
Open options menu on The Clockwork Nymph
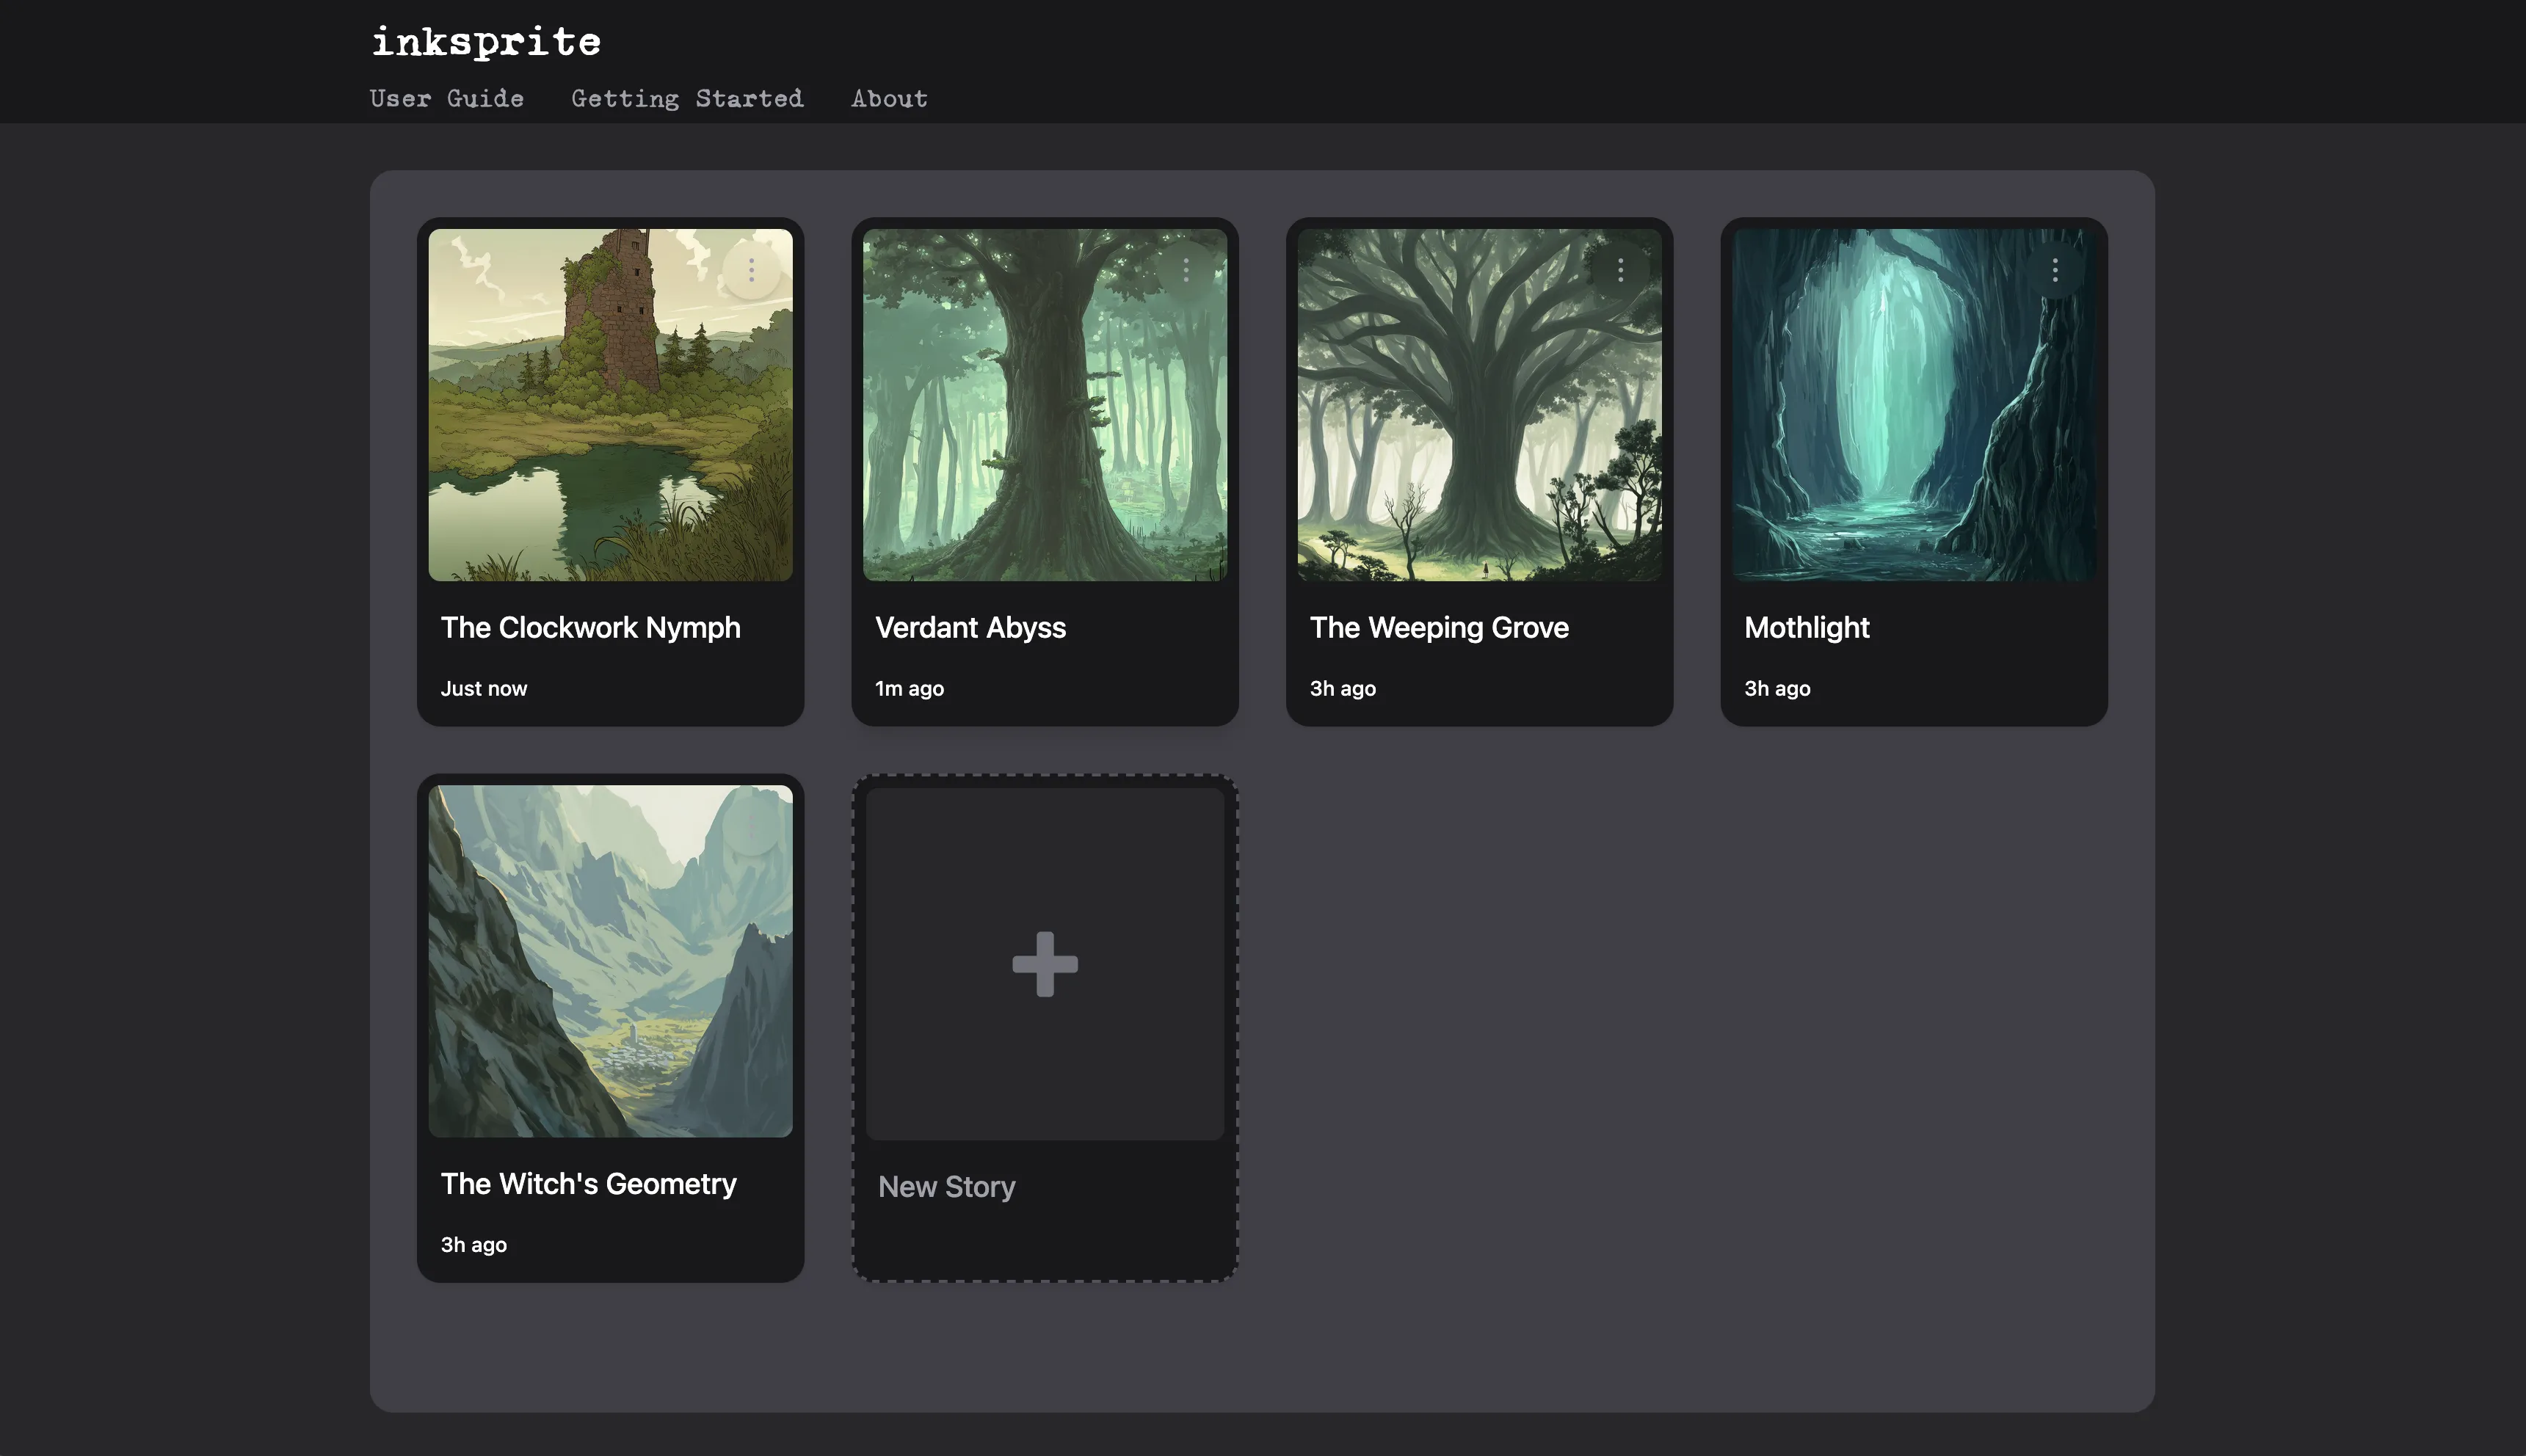point(751,269)
